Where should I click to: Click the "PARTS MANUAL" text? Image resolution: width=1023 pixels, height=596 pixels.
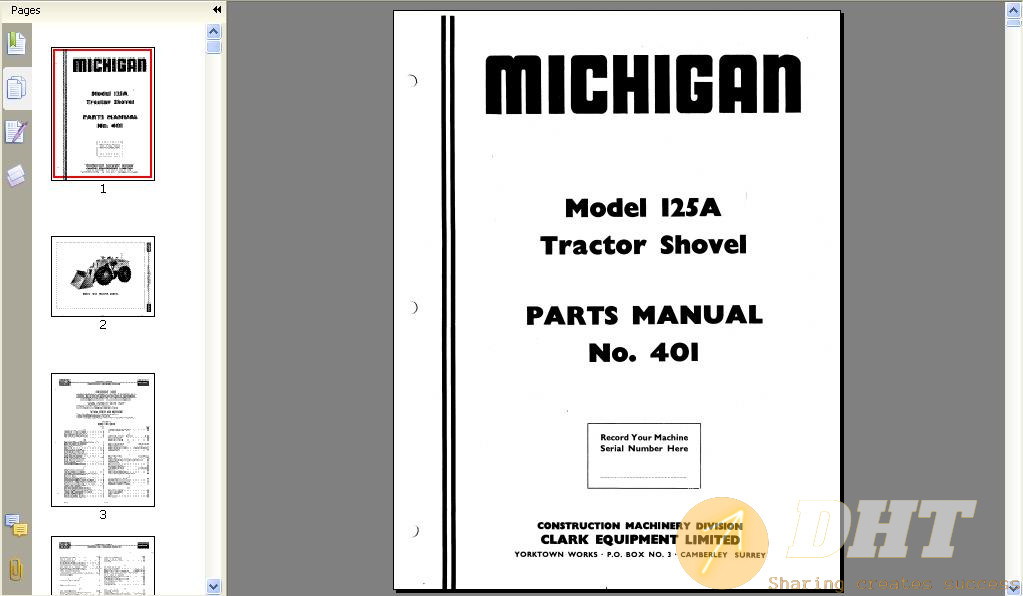click(644, 315)
